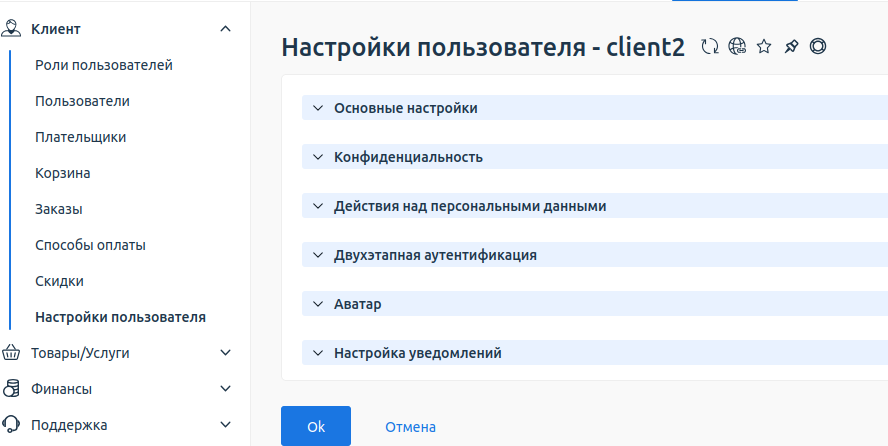Click the Отмена link
Image resolution: width=888 pixels, height=446 pixels.
click(x=410, y=427)
